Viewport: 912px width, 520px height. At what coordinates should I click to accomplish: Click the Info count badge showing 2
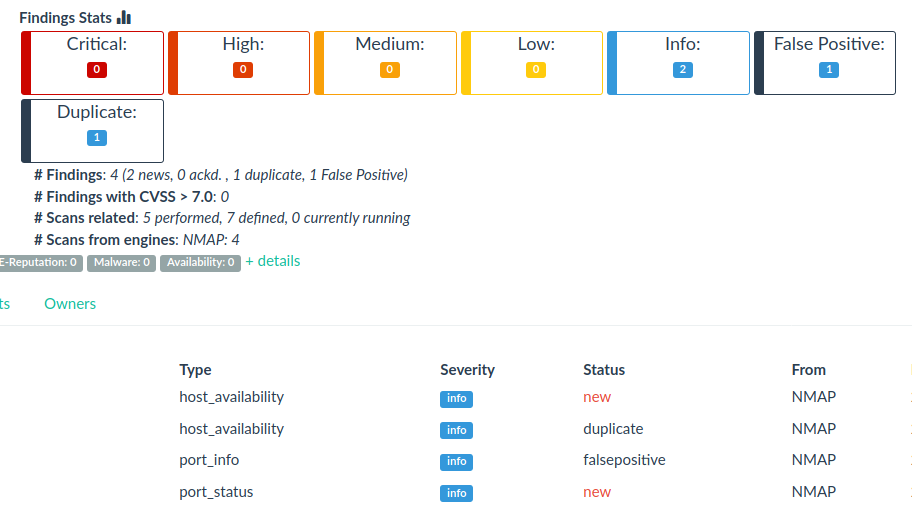[683, 70]
